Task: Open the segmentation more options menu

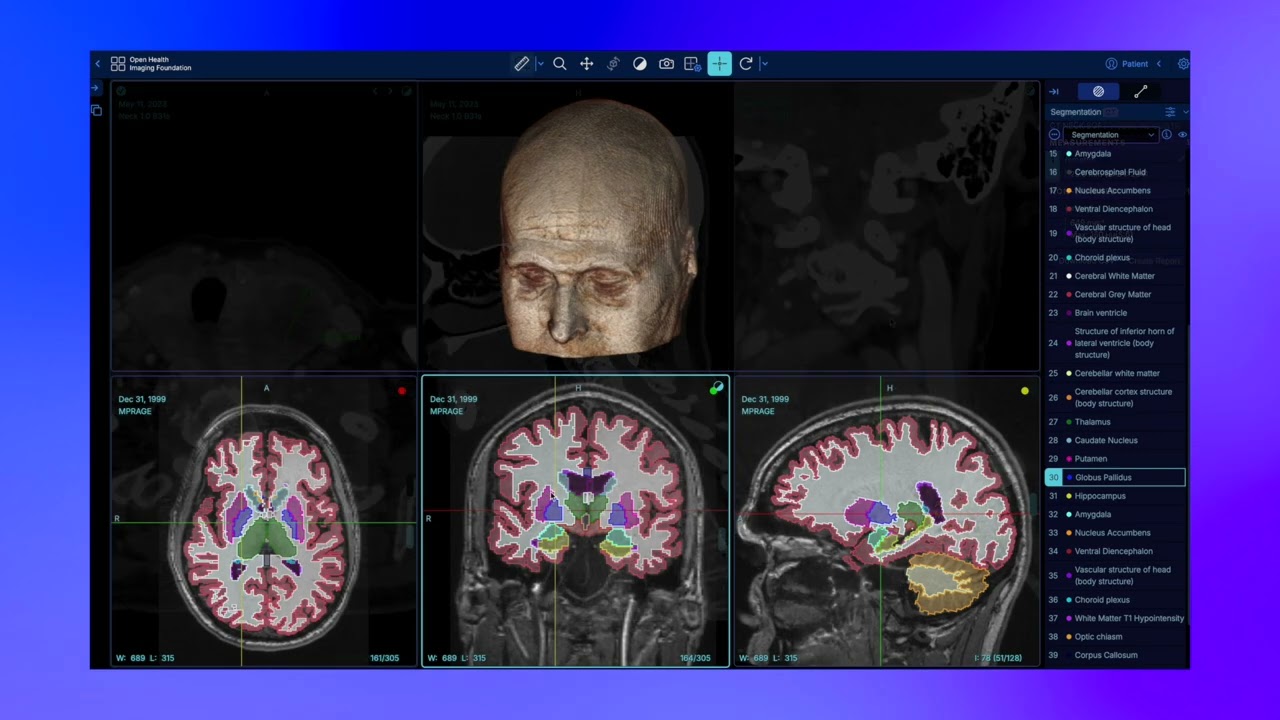Action: coord(1054,135)
